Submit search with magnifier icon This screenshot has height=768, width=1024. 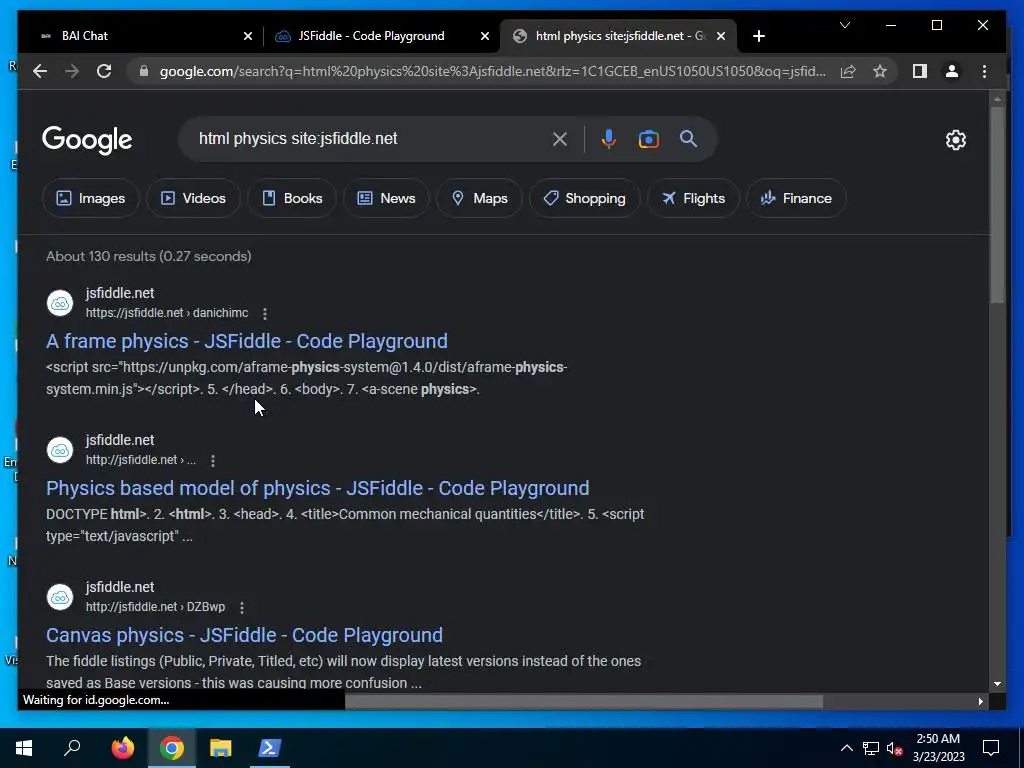(x=688, y=138)
